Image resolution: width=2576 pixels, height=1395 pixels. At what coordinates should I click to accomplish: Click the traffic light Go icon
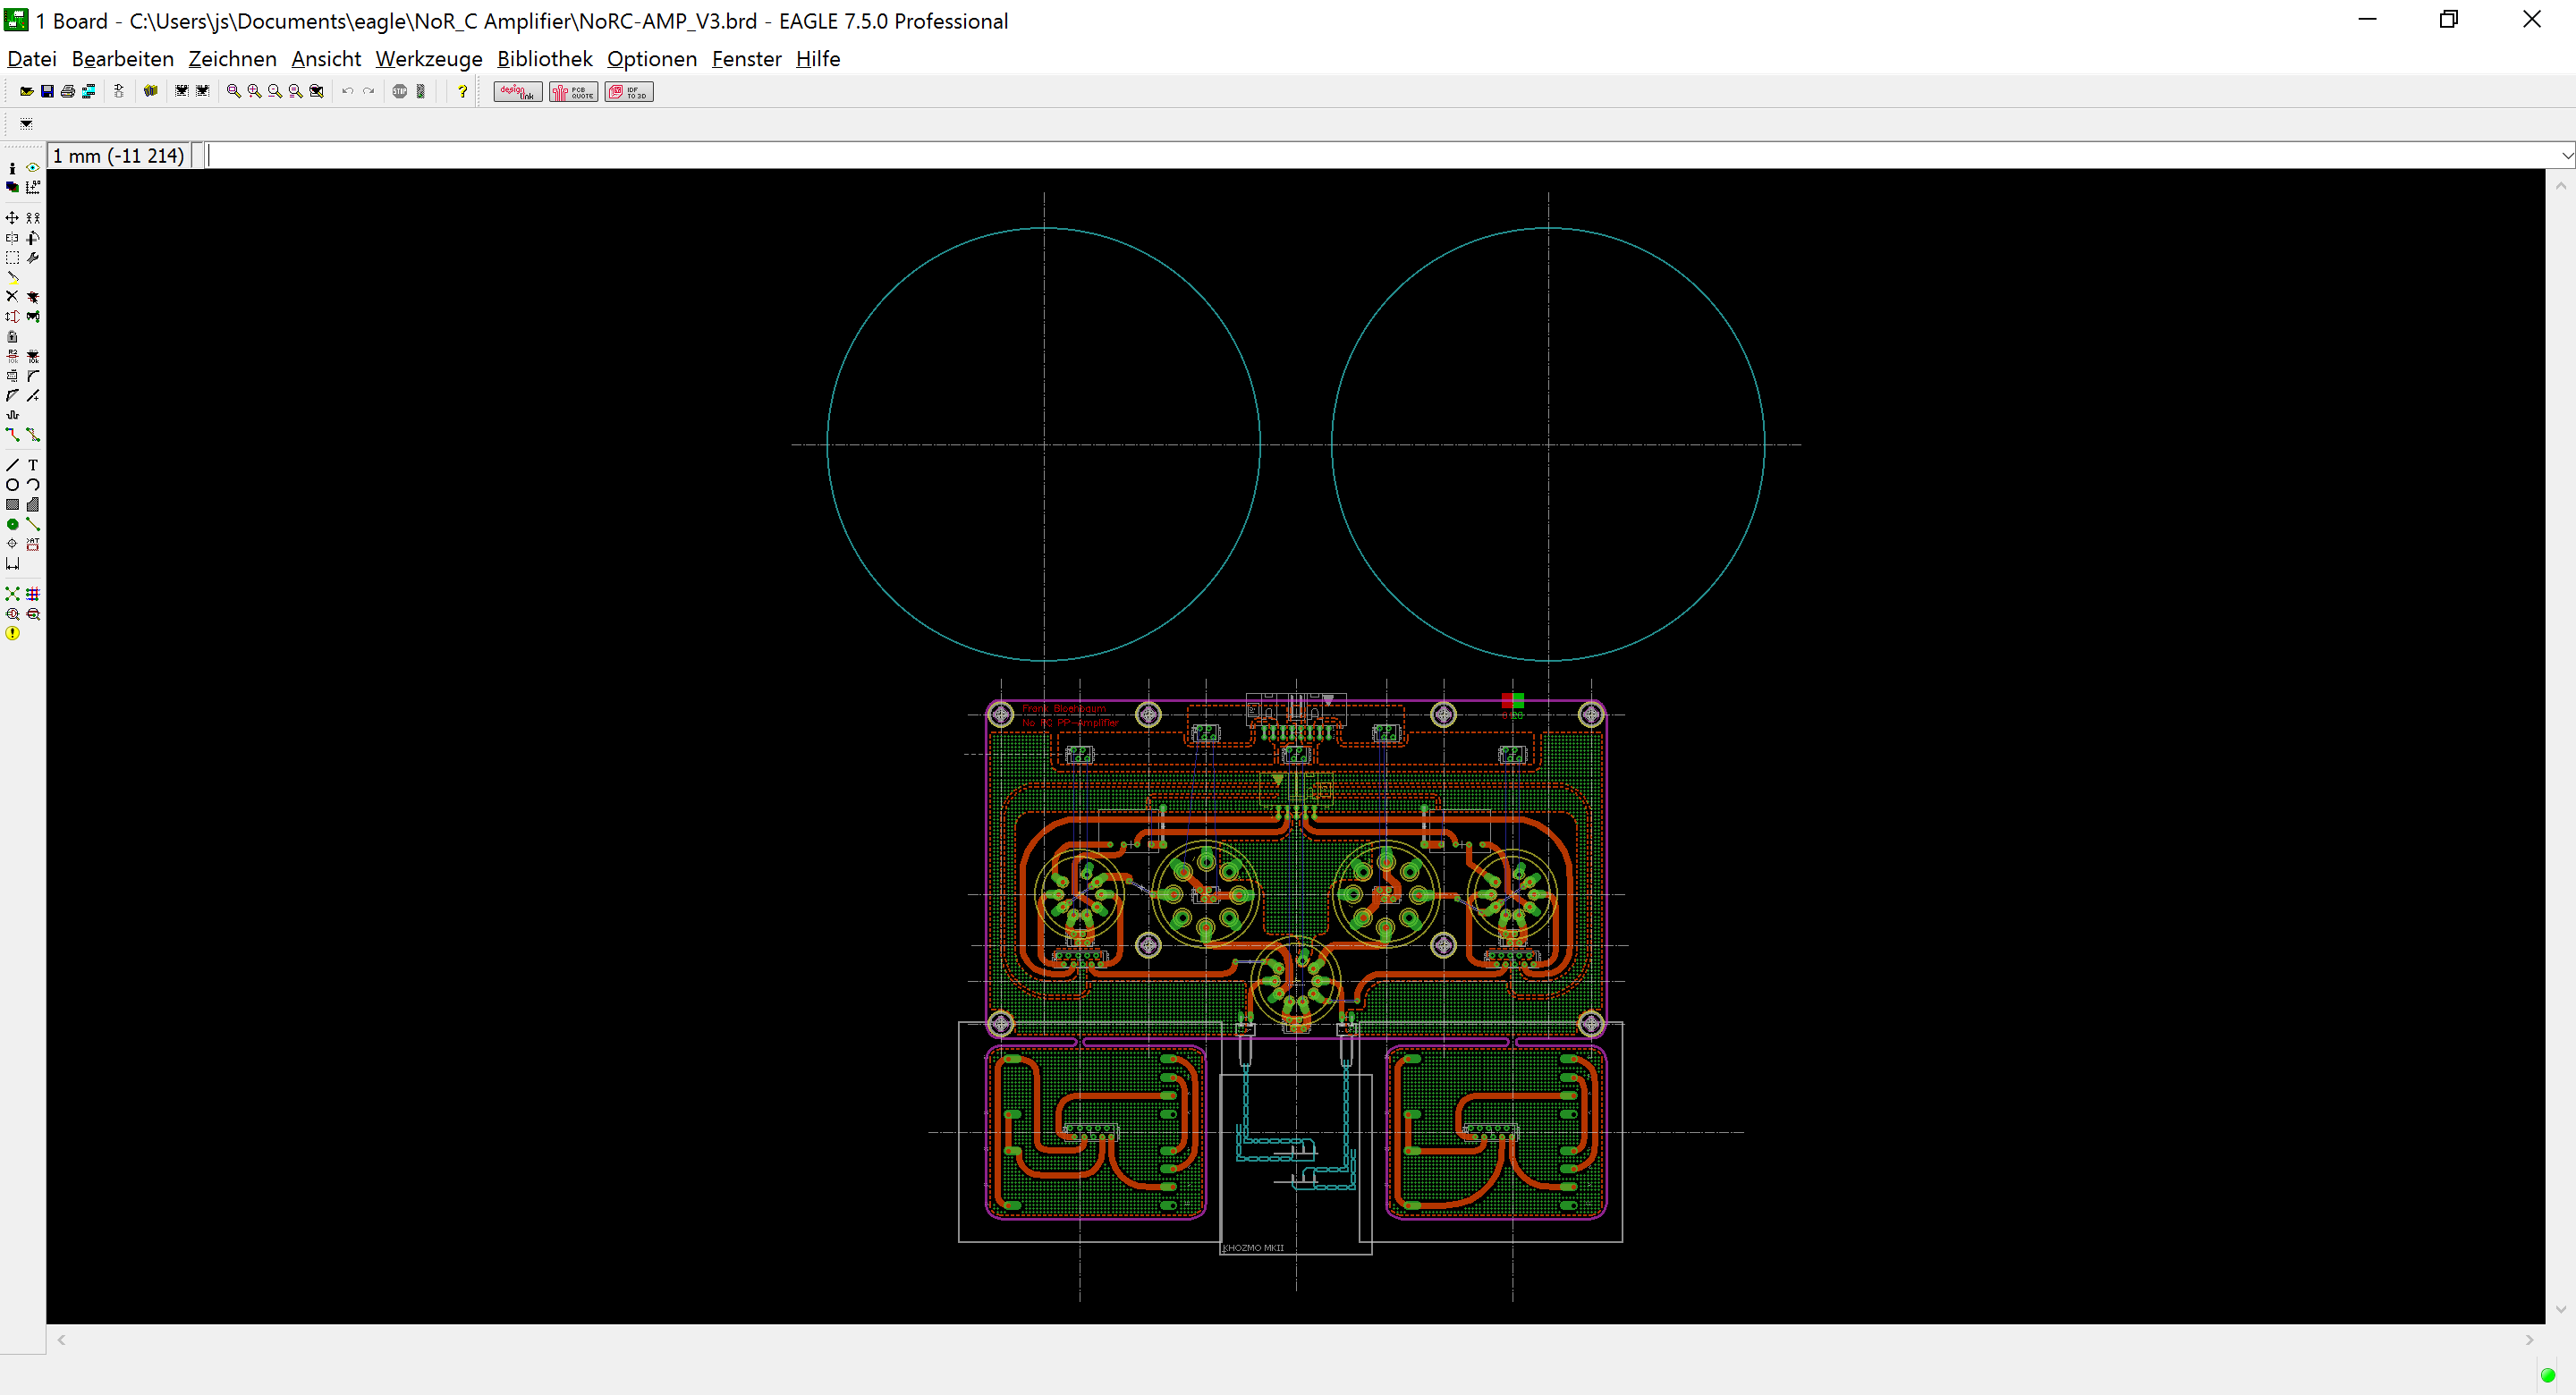pyautogui.click(x=421, y=91)
